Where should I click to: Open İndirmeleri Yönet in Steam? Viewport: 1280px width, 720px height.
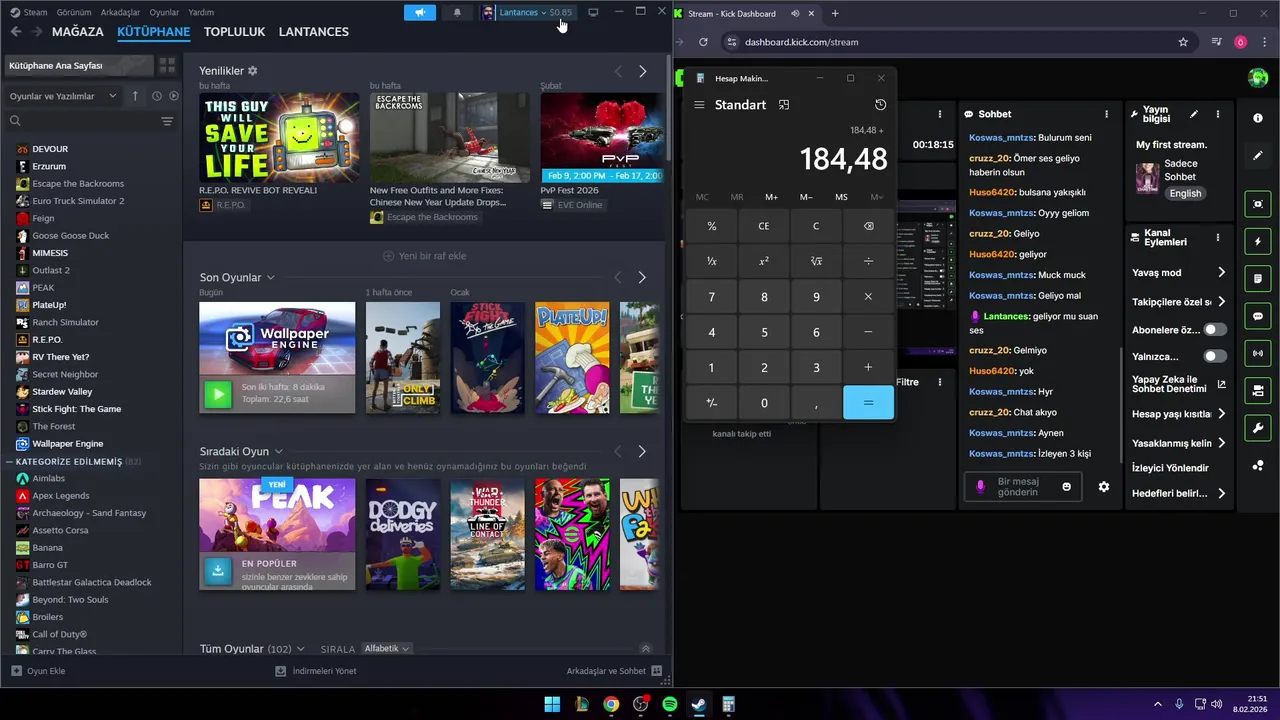click(x=316, y=671)
